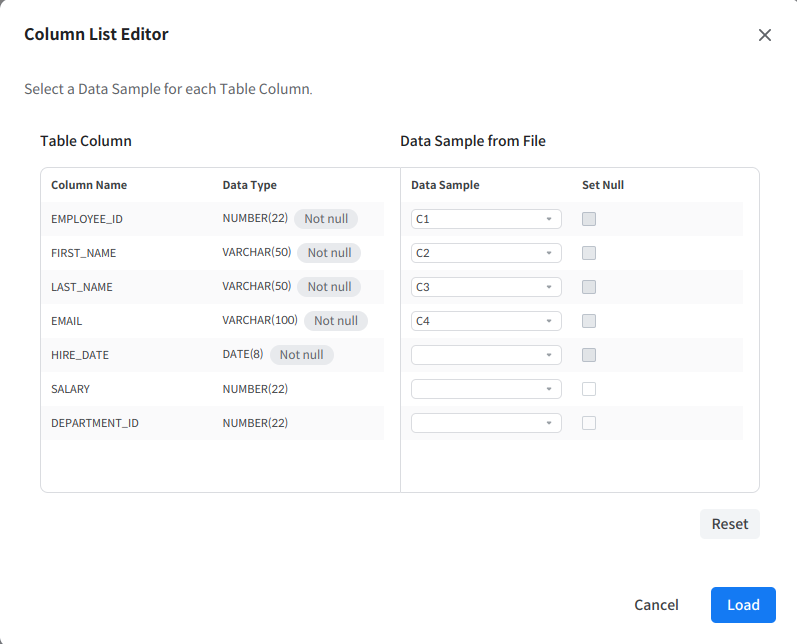Choose a Data Sample for HIRE_DATE
Viewport: 797px width, 644px height.
click(x=486, y=355)
